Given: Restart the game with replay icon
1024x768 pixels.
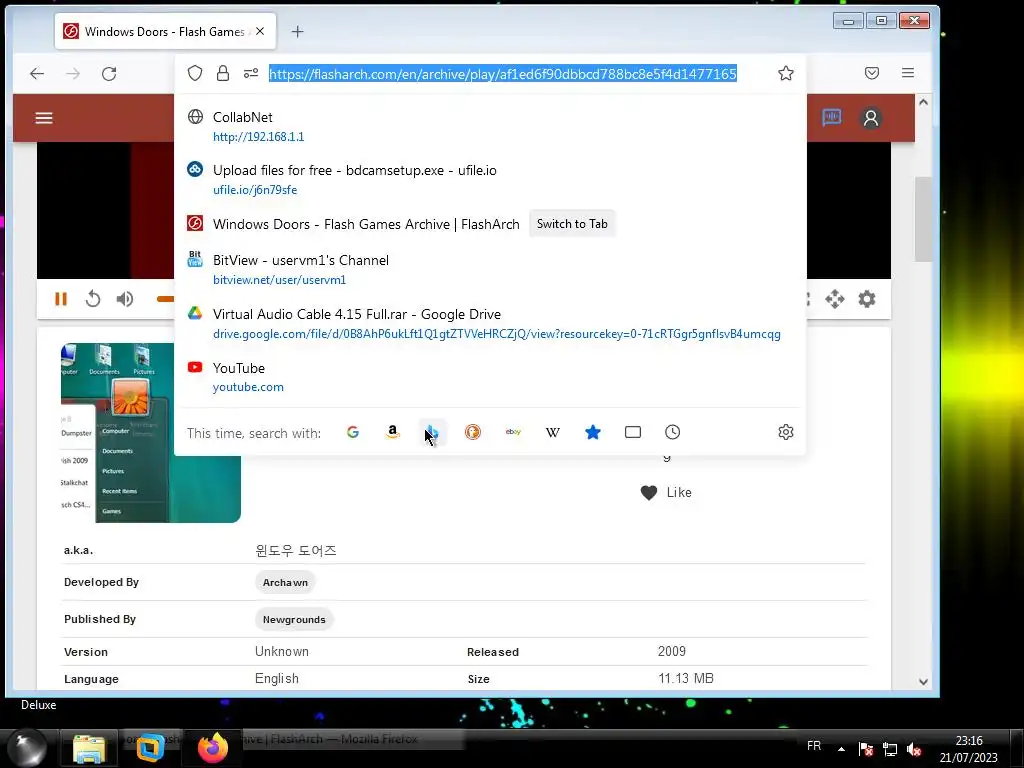Looking at the screenshot, I should [x=93, y=299].
